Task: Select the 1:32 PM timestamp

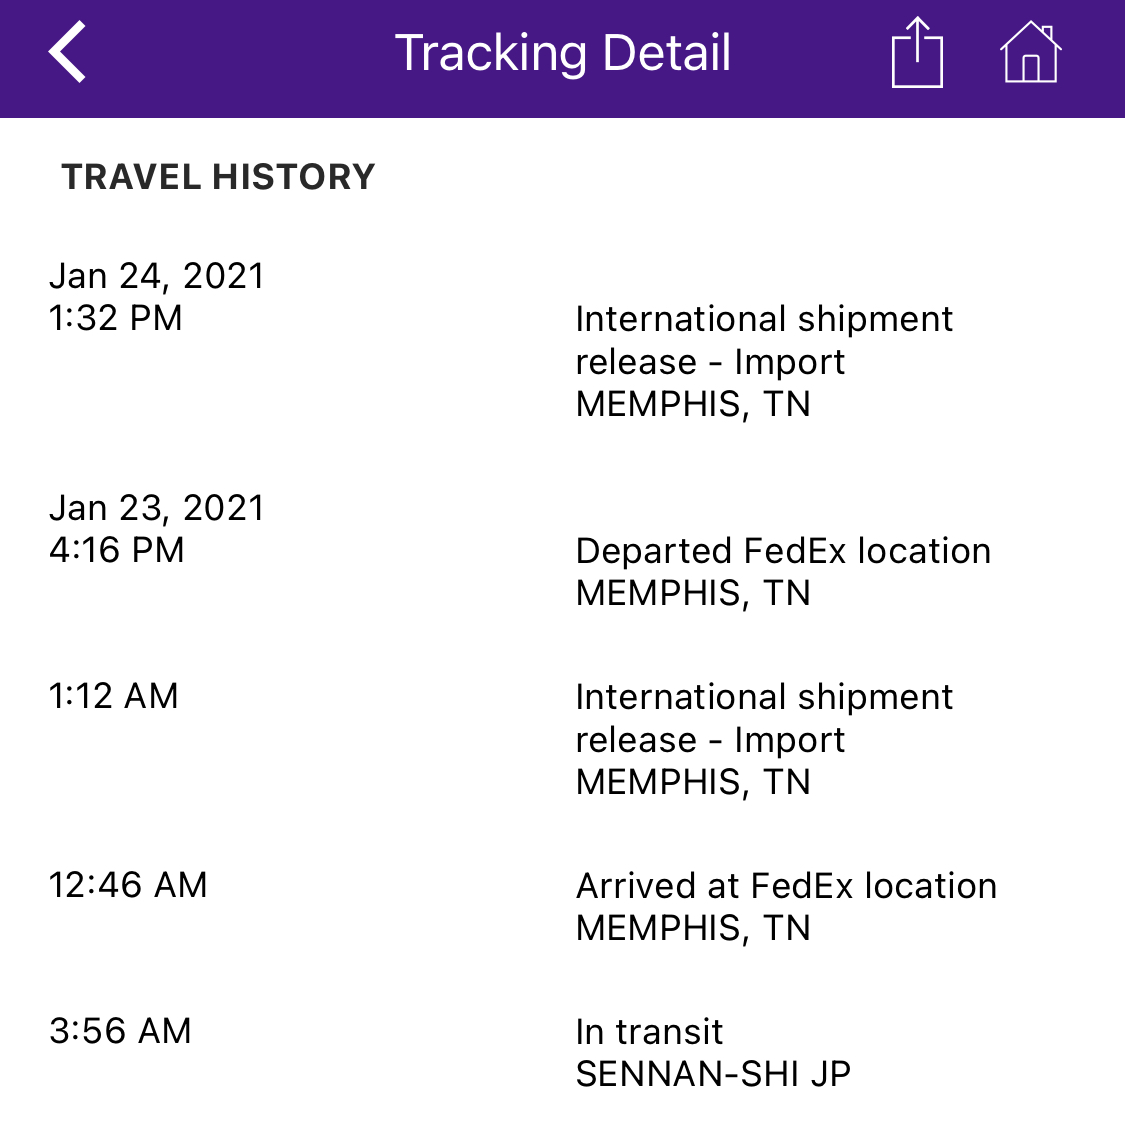Action: tap(116, 318)
